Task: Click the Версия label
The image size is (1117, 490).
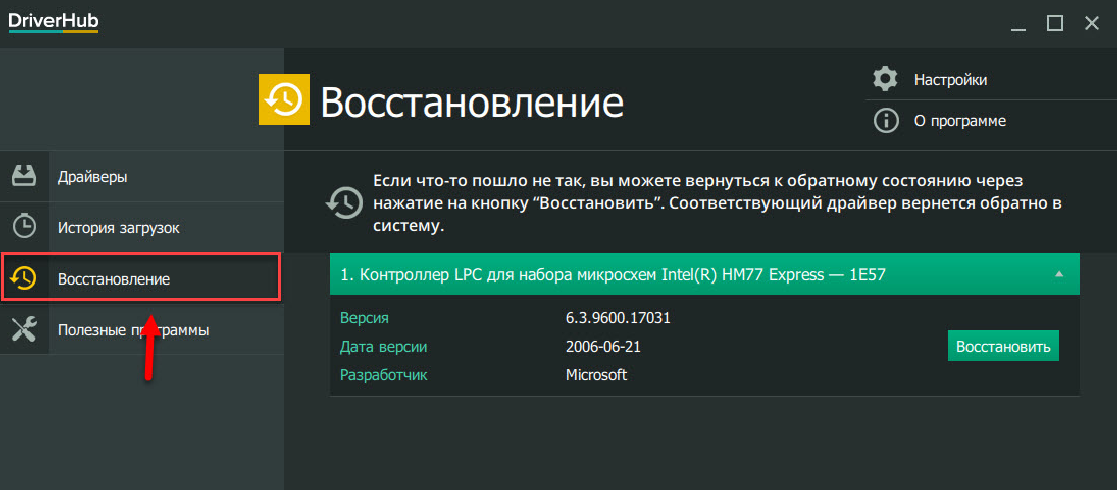Action: (365, 317)
